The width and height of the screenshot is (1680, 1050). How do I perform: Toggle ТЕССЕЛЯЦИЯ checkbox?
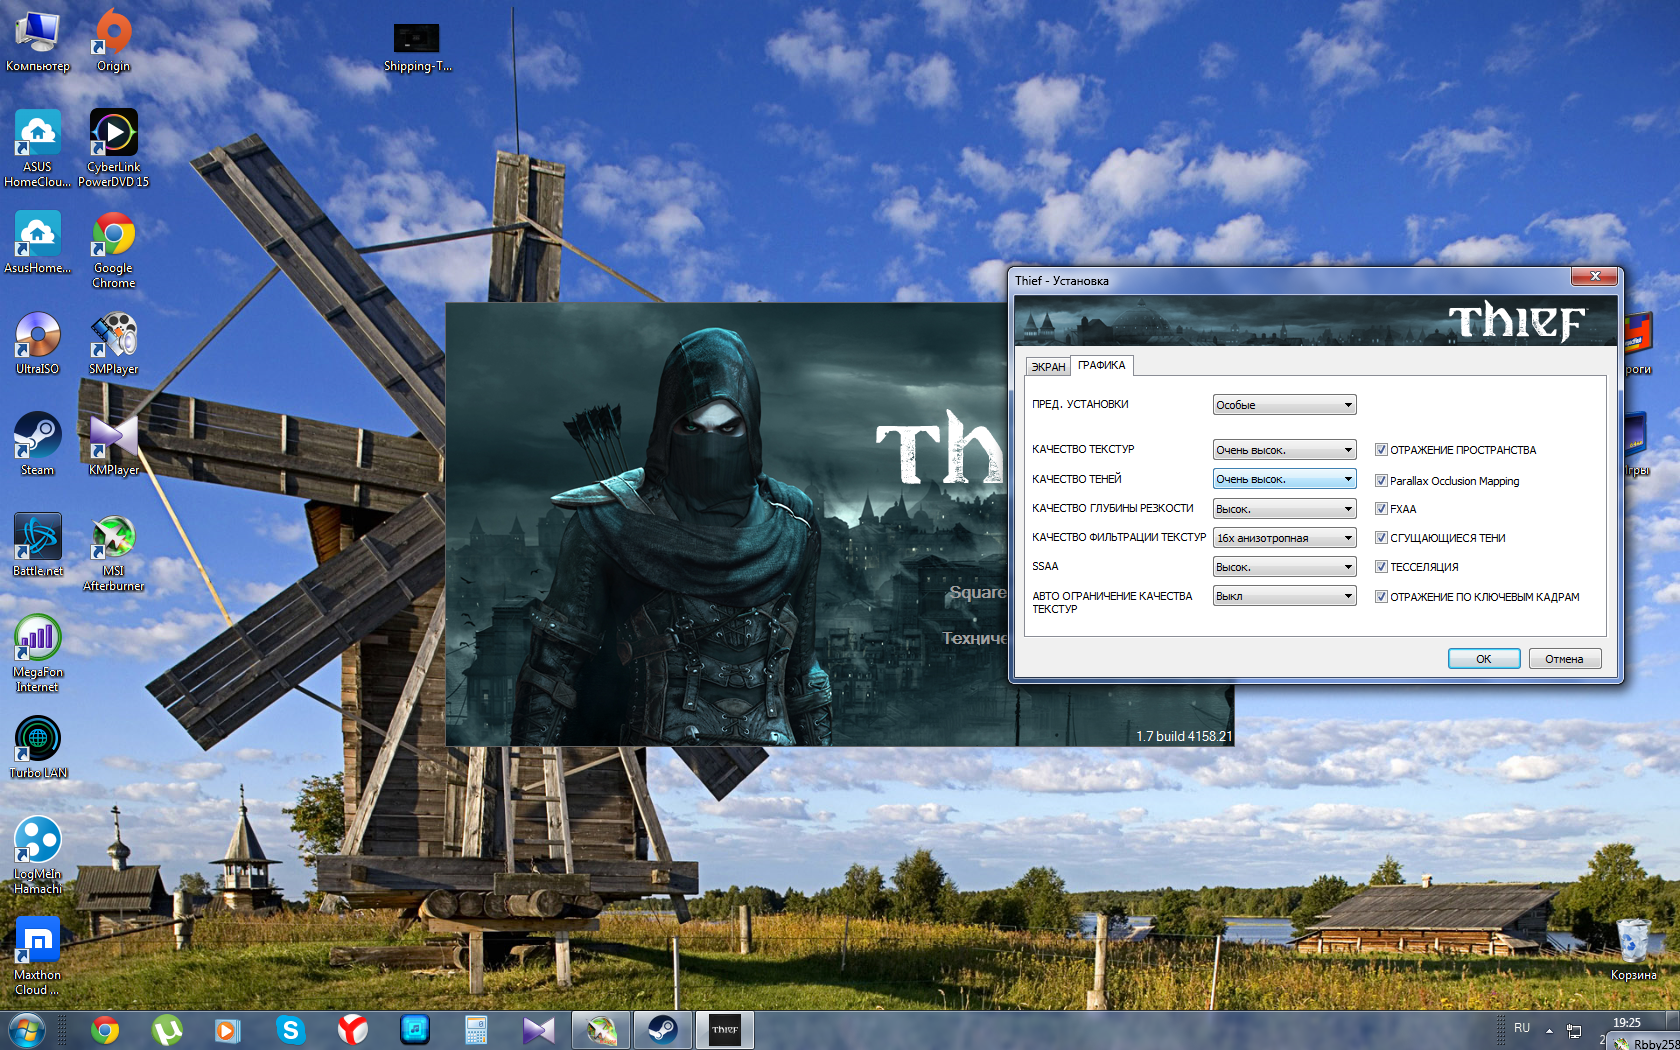1381,567
